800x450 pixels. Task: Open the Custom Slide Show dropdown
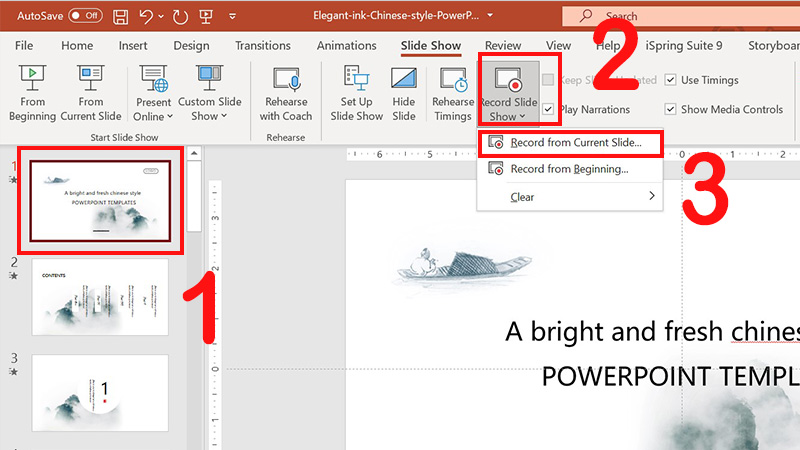tap(210, 116)
